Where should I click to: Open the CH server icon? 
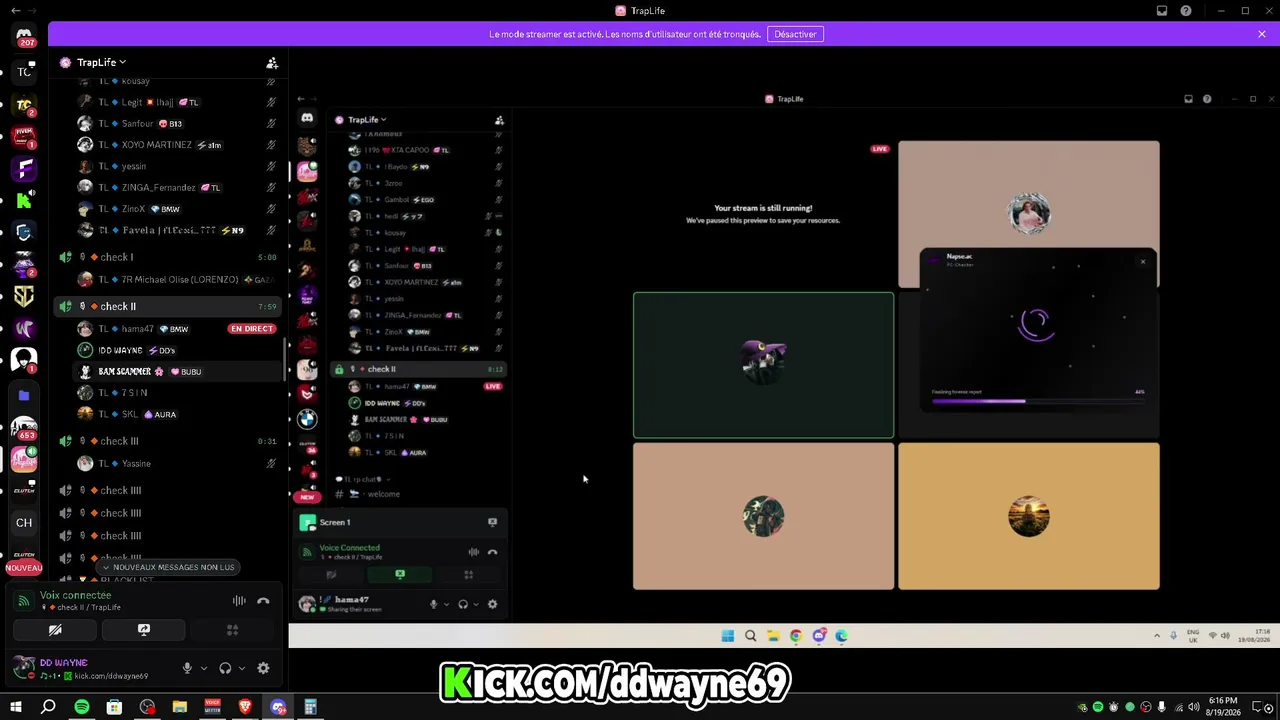(24, 522)
